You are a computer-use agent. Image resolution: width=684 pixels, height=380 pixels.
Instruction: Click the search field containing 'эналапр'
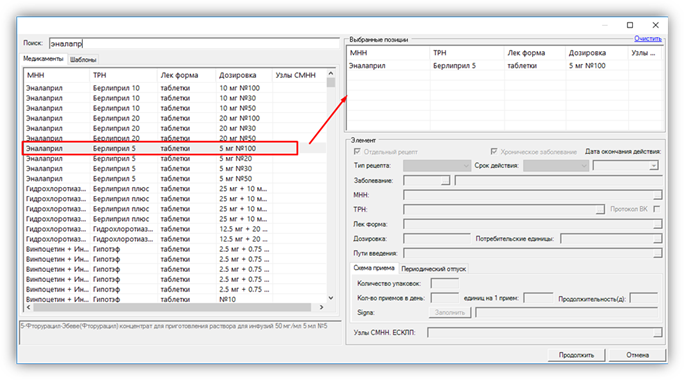(x=194, y=43)
